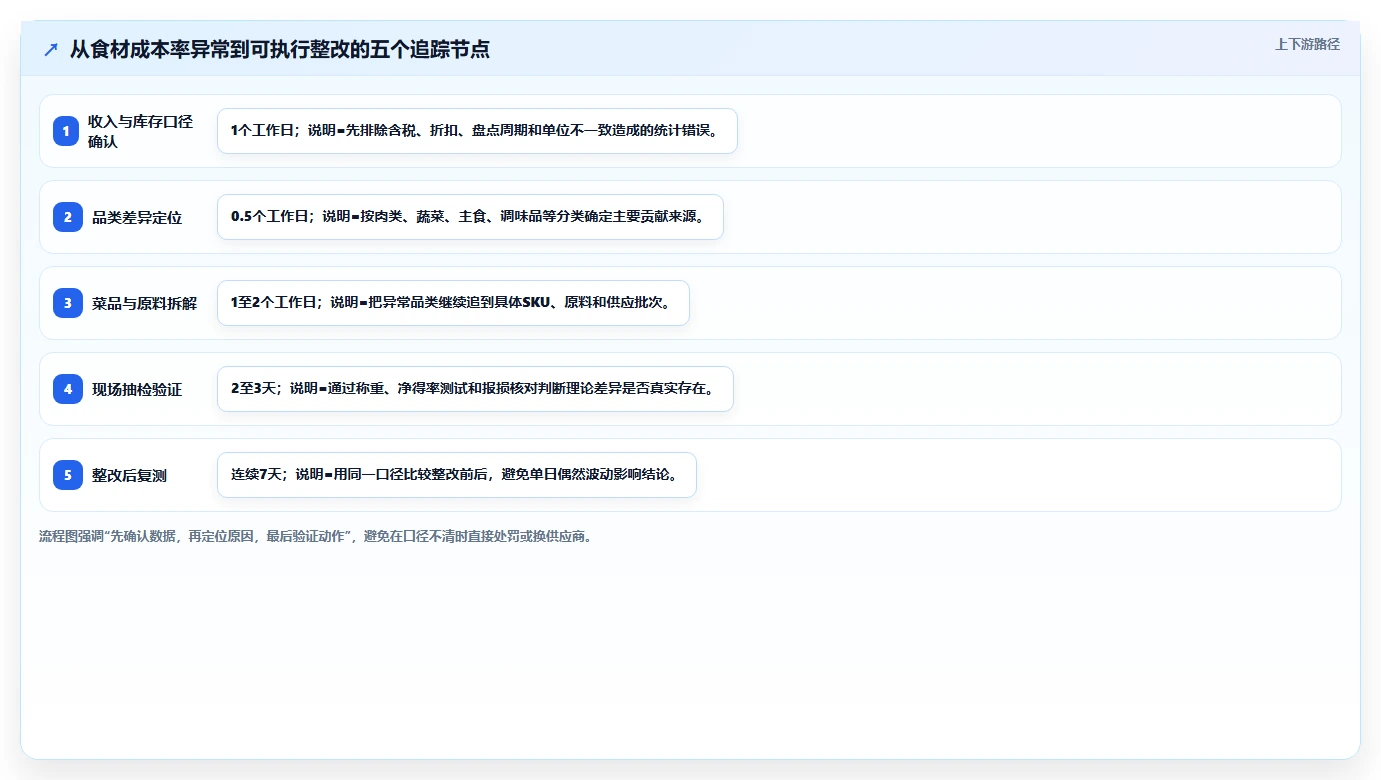This screenshot has width=1381, height=780.
Task: Open the 1个工作日 description box
Action: [x=477, y=131]
